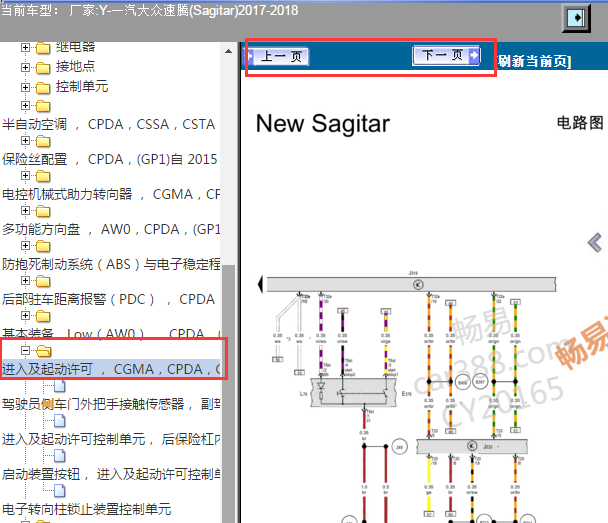Click folder icon above 后部驻车距离报警
The width and height of the screenshot is (608, 523).
(x=43, y=281)
